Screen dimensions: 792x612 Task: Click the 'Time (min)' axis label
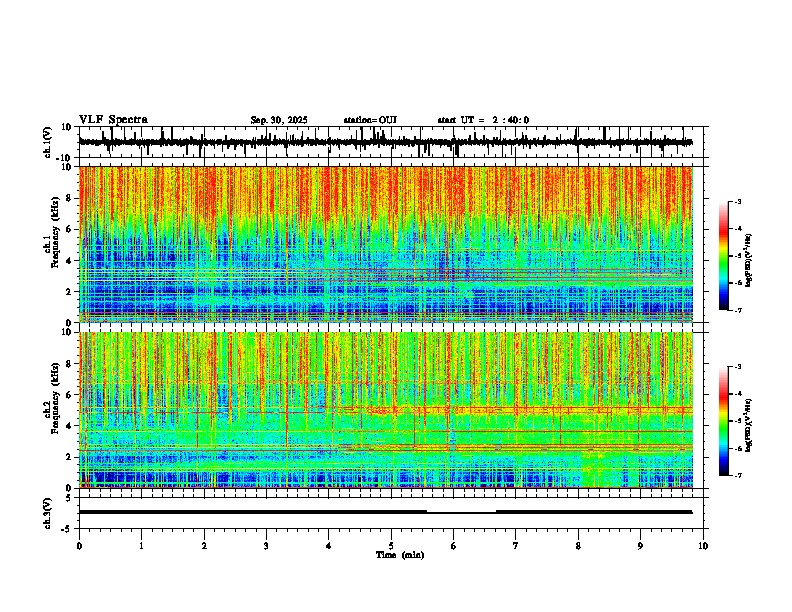400,555
